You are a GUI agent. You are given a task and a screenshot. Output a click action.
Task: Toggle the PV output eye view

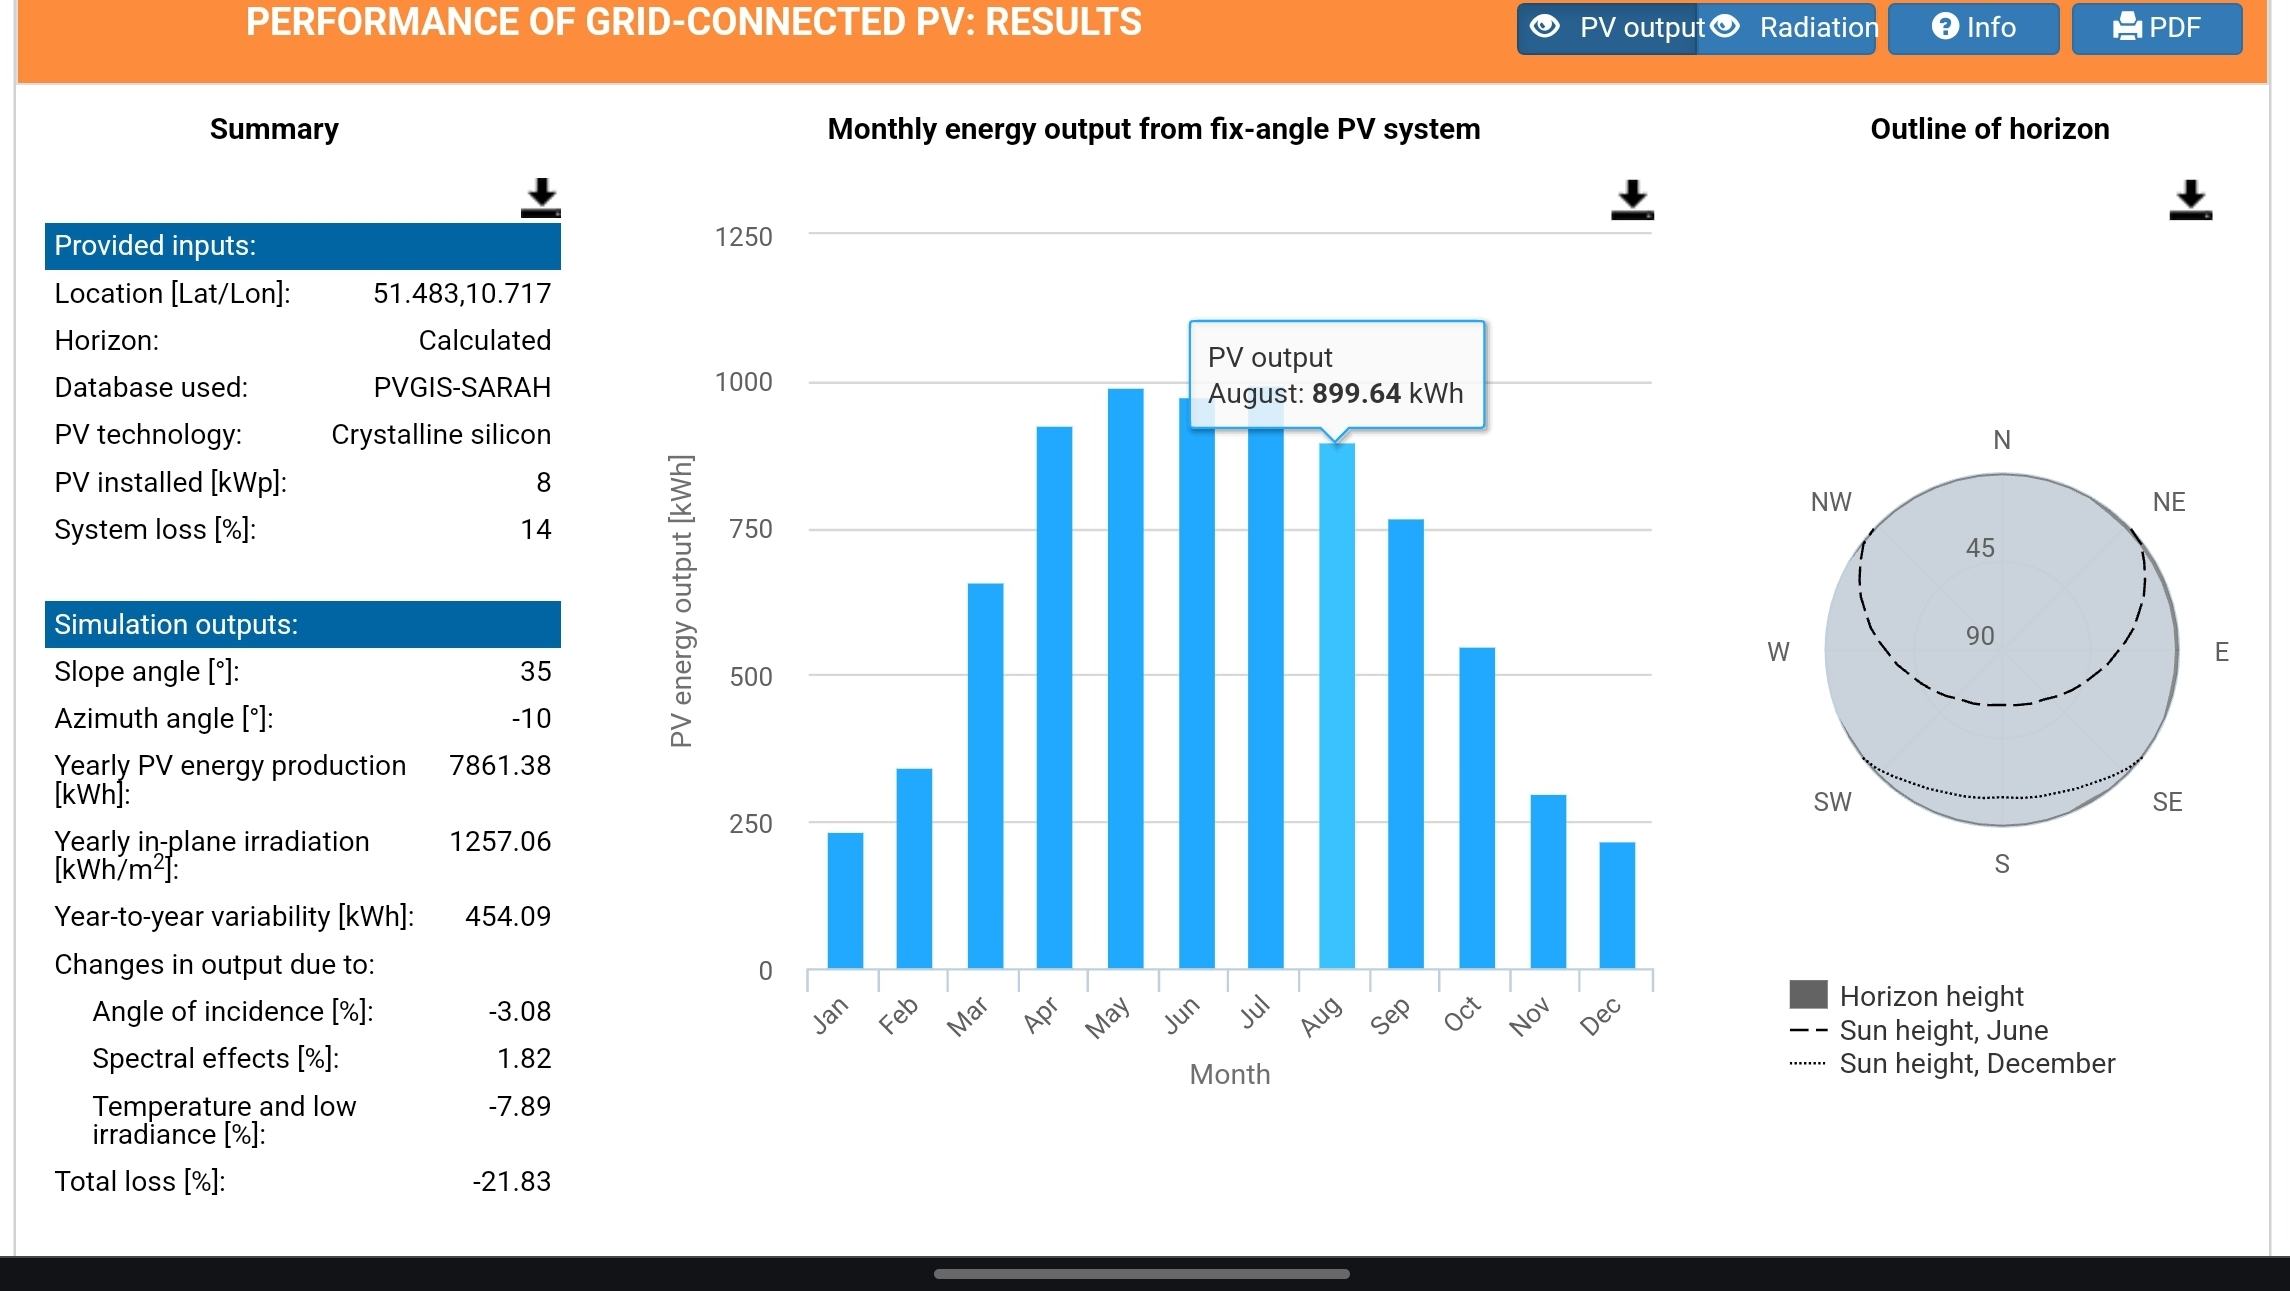coord(1607,28)
